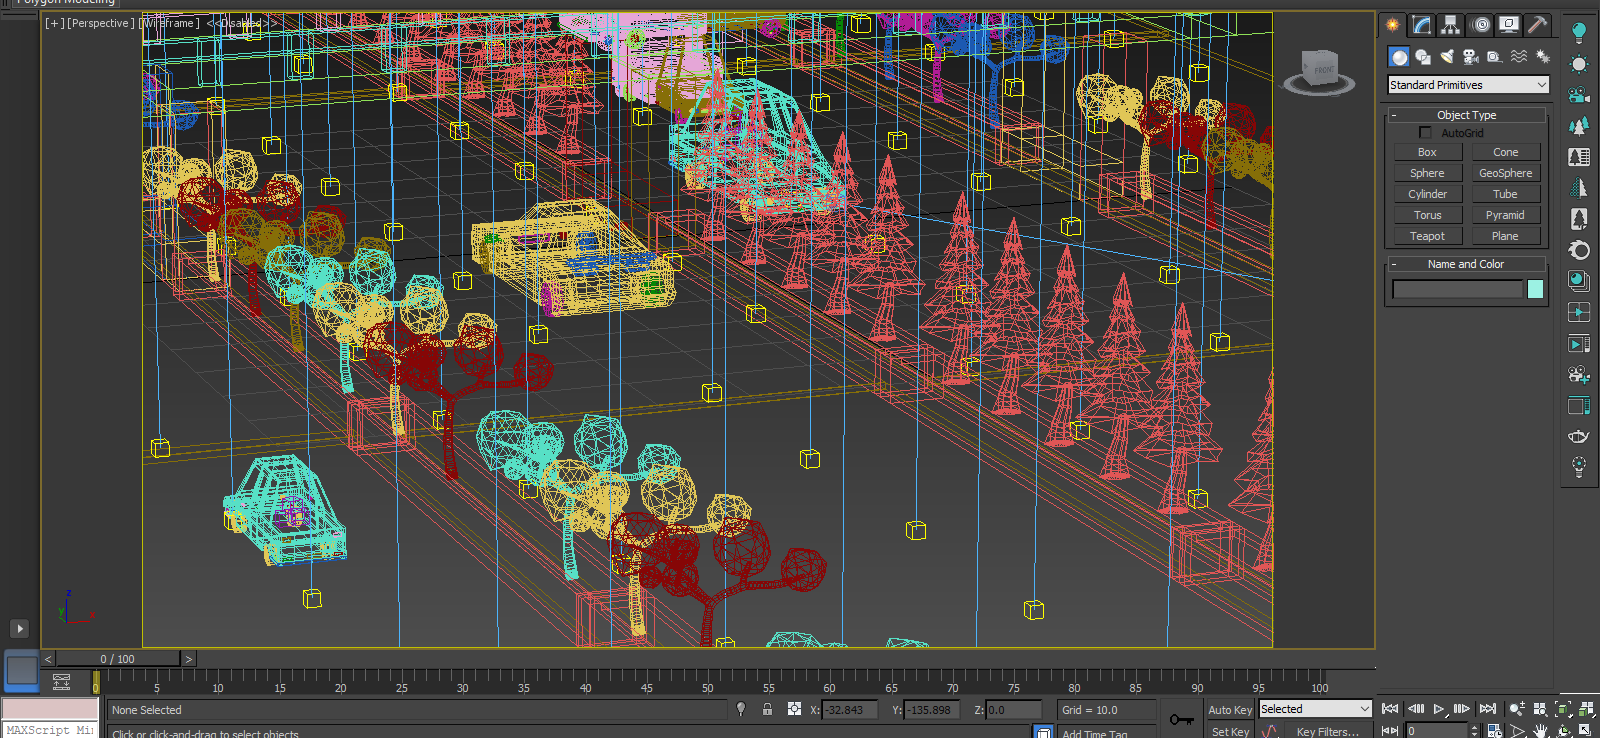
Task: Click the GeoSphere primitive button
Action: tap(1505, 173)
